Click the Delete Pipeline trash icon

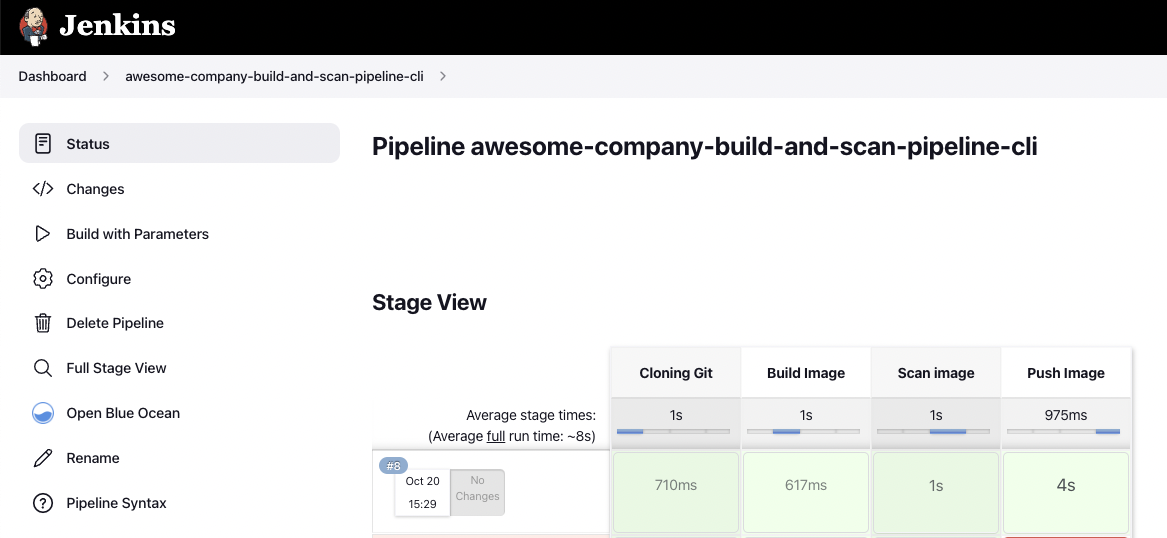pyautogui.click(x=43, y=323)
